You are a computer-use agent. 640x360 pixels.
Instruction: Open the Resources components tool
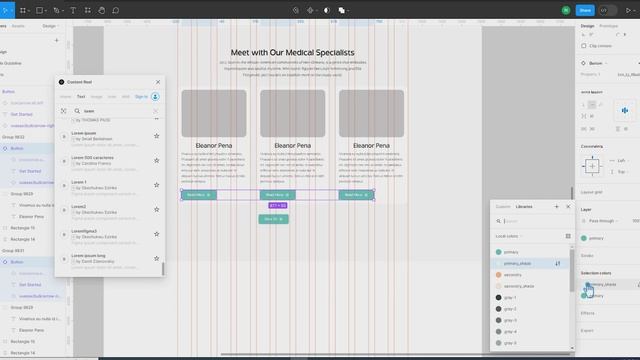(x=87, y=10)
